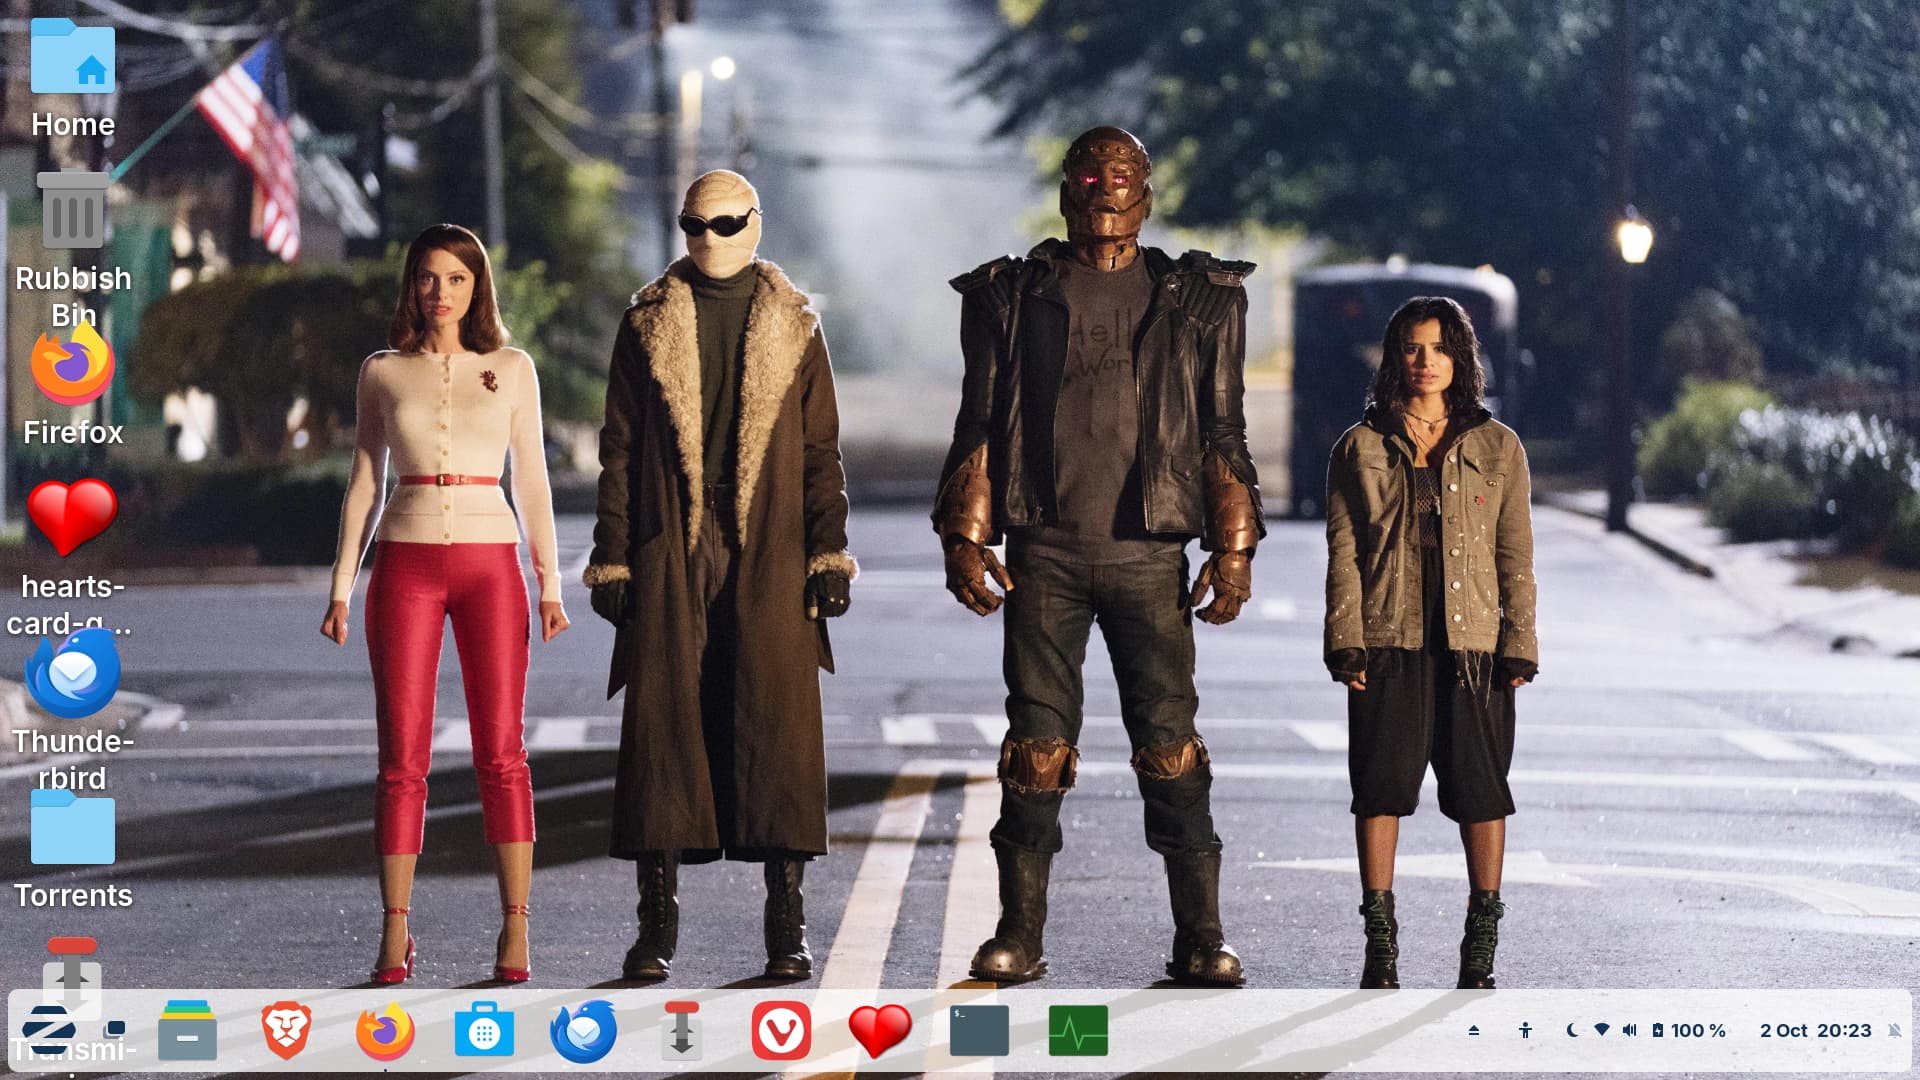Launch System Monitor from the taskbar
Viewport: 1920px width, 1080px height.
(x=1078, y=1031)
